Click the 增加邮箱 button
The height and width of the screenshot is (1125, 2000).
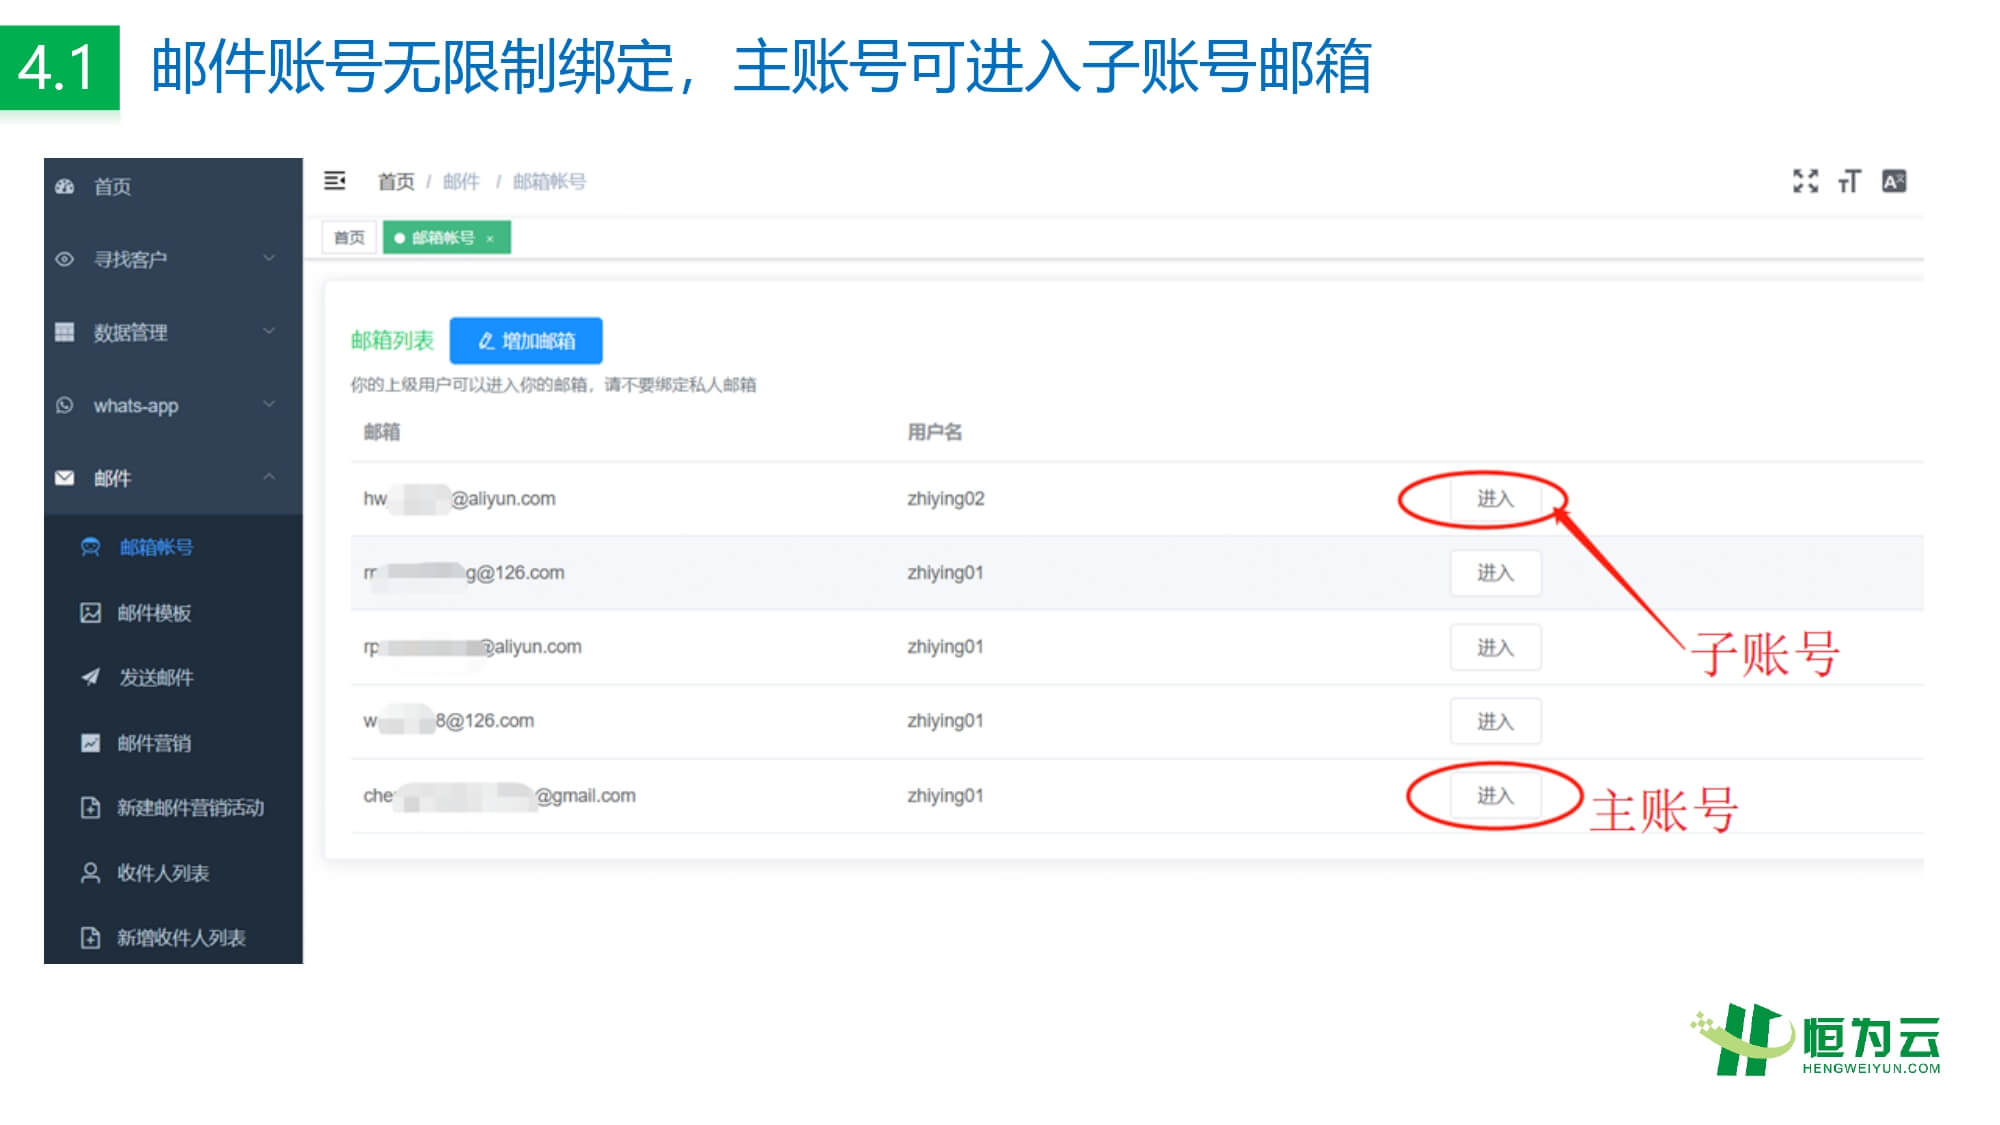click(526, 341)
